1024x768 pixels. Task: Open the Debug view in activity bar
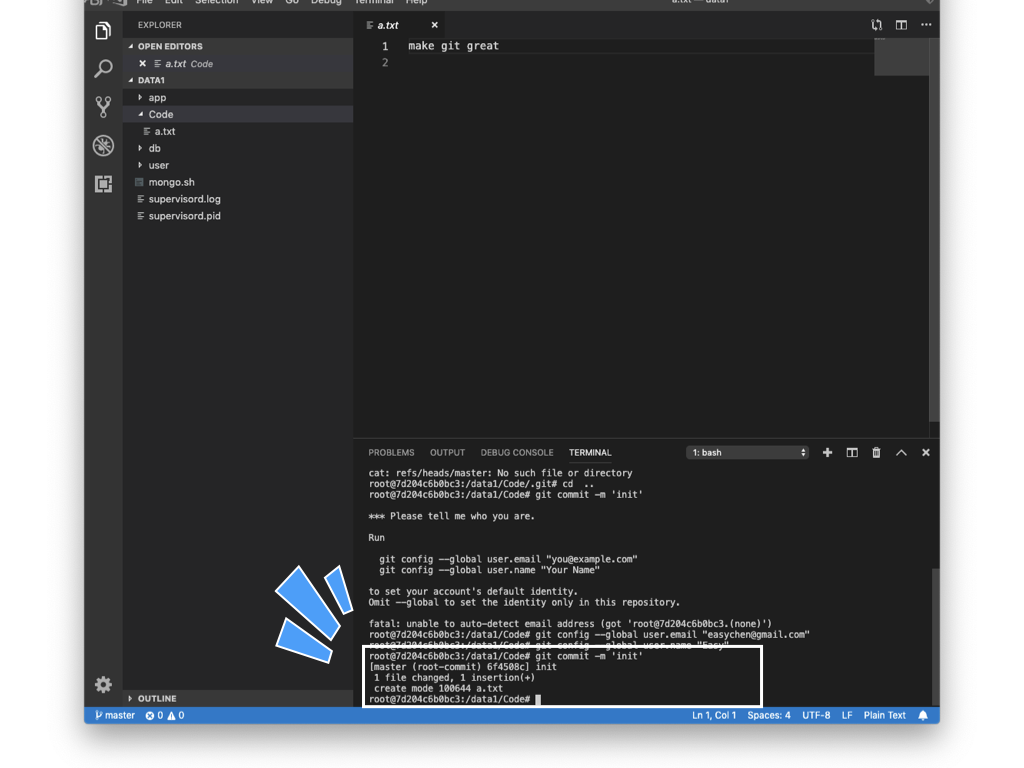[103, 146]
